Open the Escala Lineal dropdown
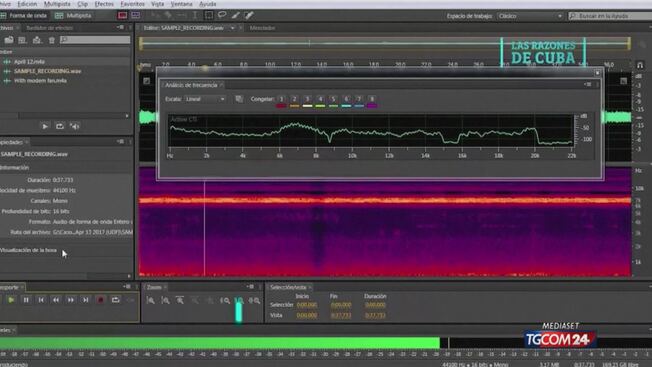652x367 pixels. (x=205, y=99)
